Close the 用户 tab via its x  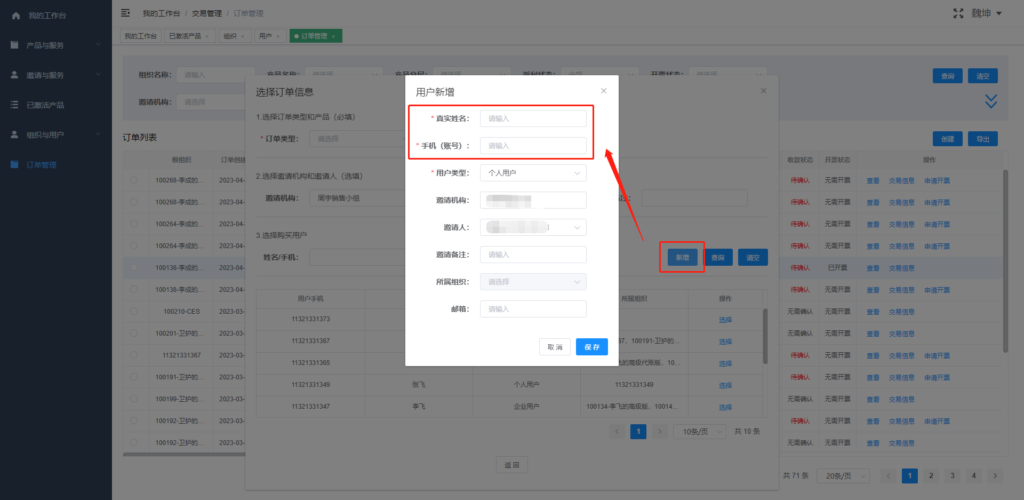pyautogui.click(x=278, y=37)
